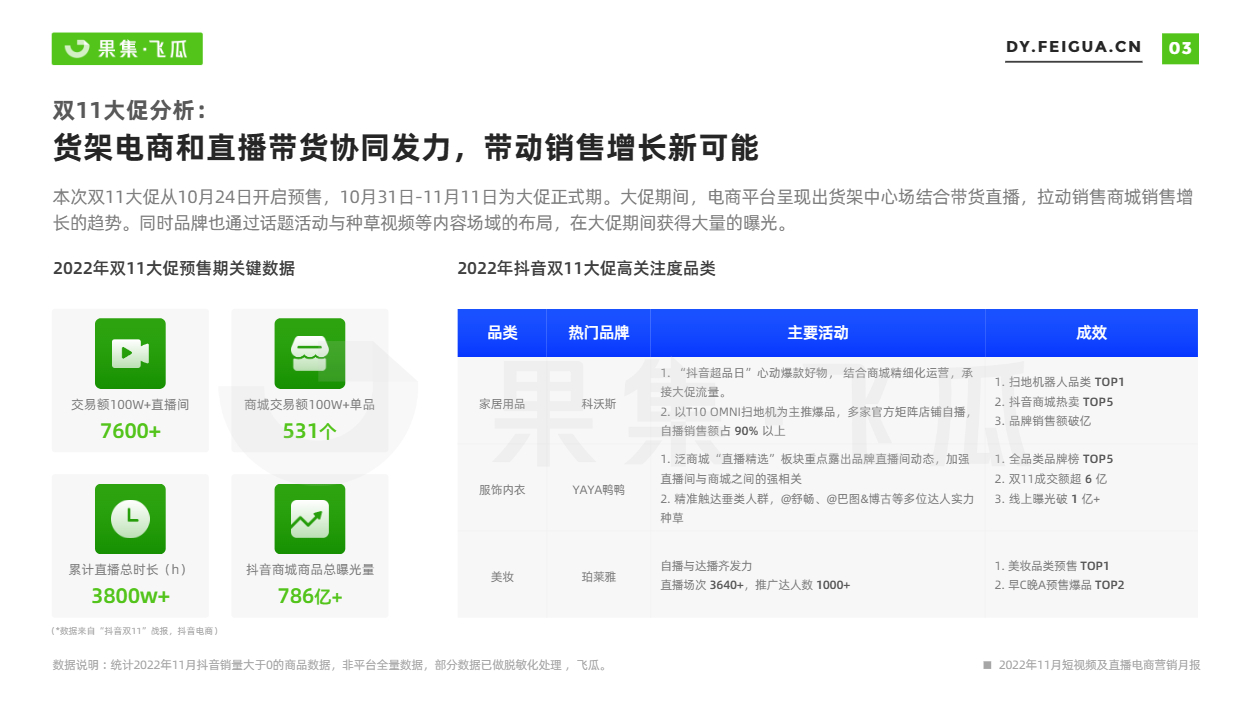
Task: Select the 热门品牌 table header
Action: point(598,333)
